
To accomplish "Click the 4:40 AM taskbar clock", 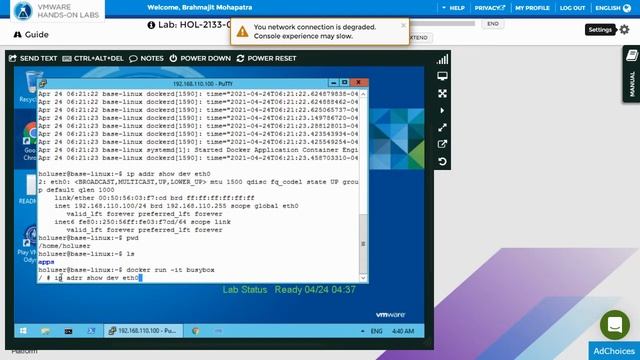I will (403, 331).
